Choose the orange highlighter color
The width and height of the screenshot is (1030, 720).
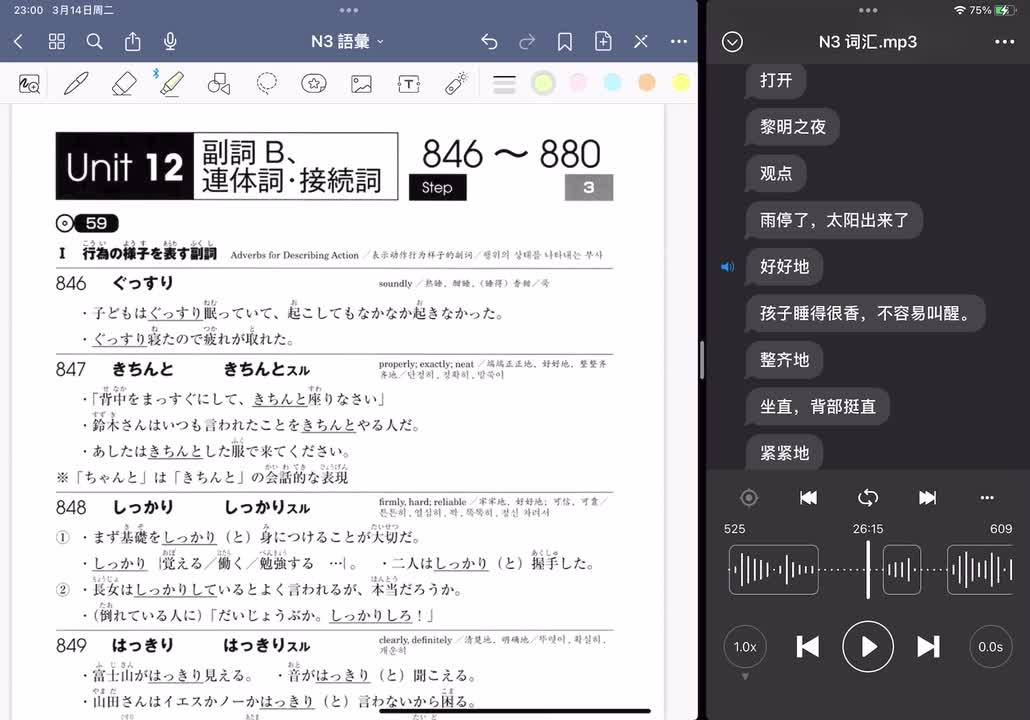pyautogui.click(x=647, y=83)
